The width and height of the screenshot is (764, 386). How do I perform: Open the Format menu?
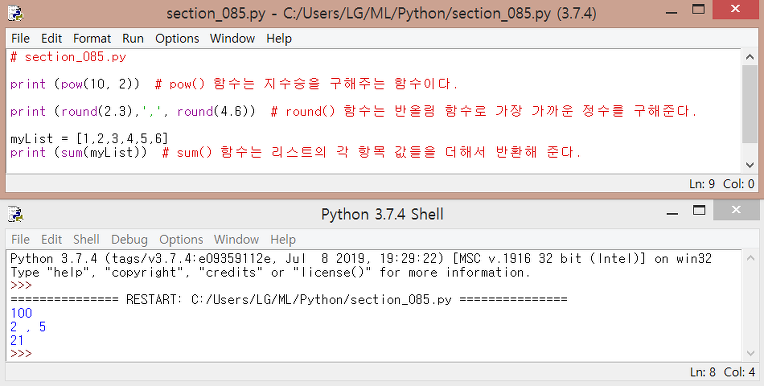92,39
